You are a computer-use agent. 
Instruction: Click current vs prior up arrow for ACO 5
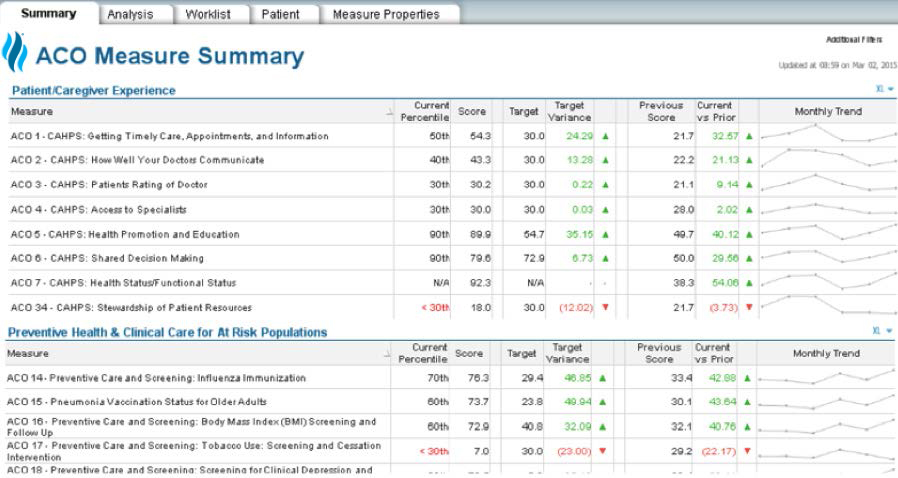tap(749, 234)
